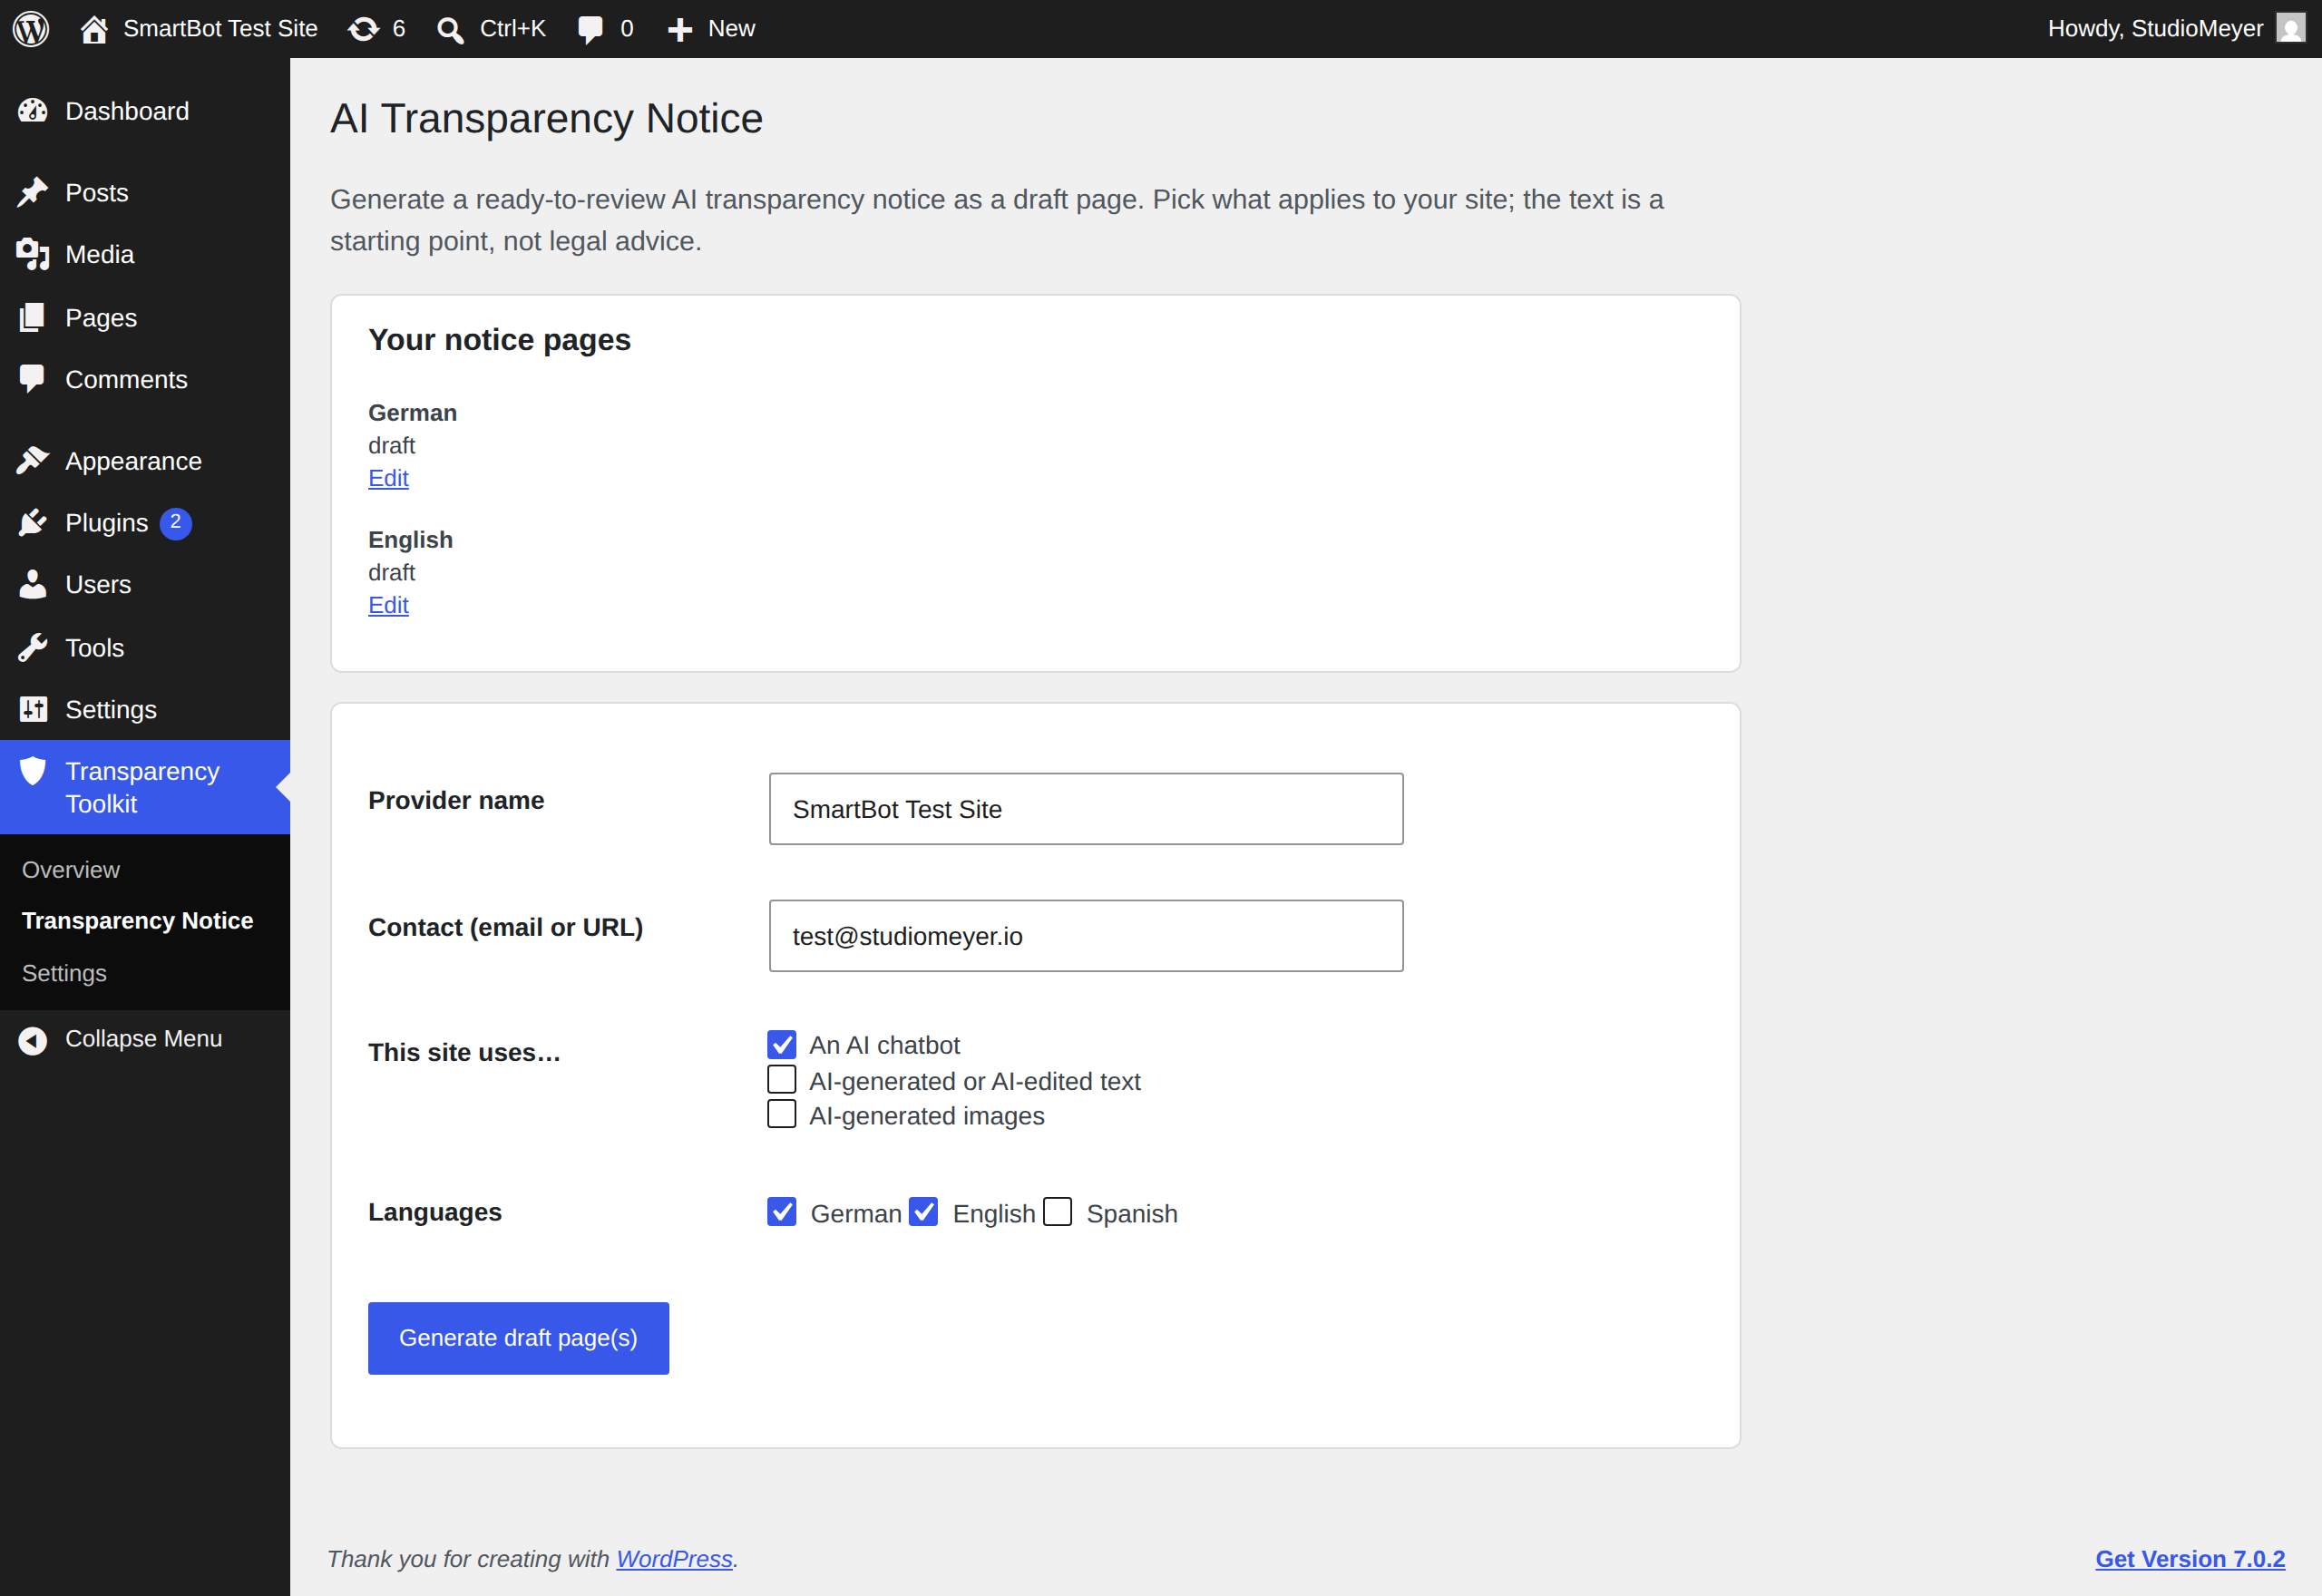Screen dimensions: 2322x1596
Task: Click New in the admin bar
Action: tap(731, 29)
